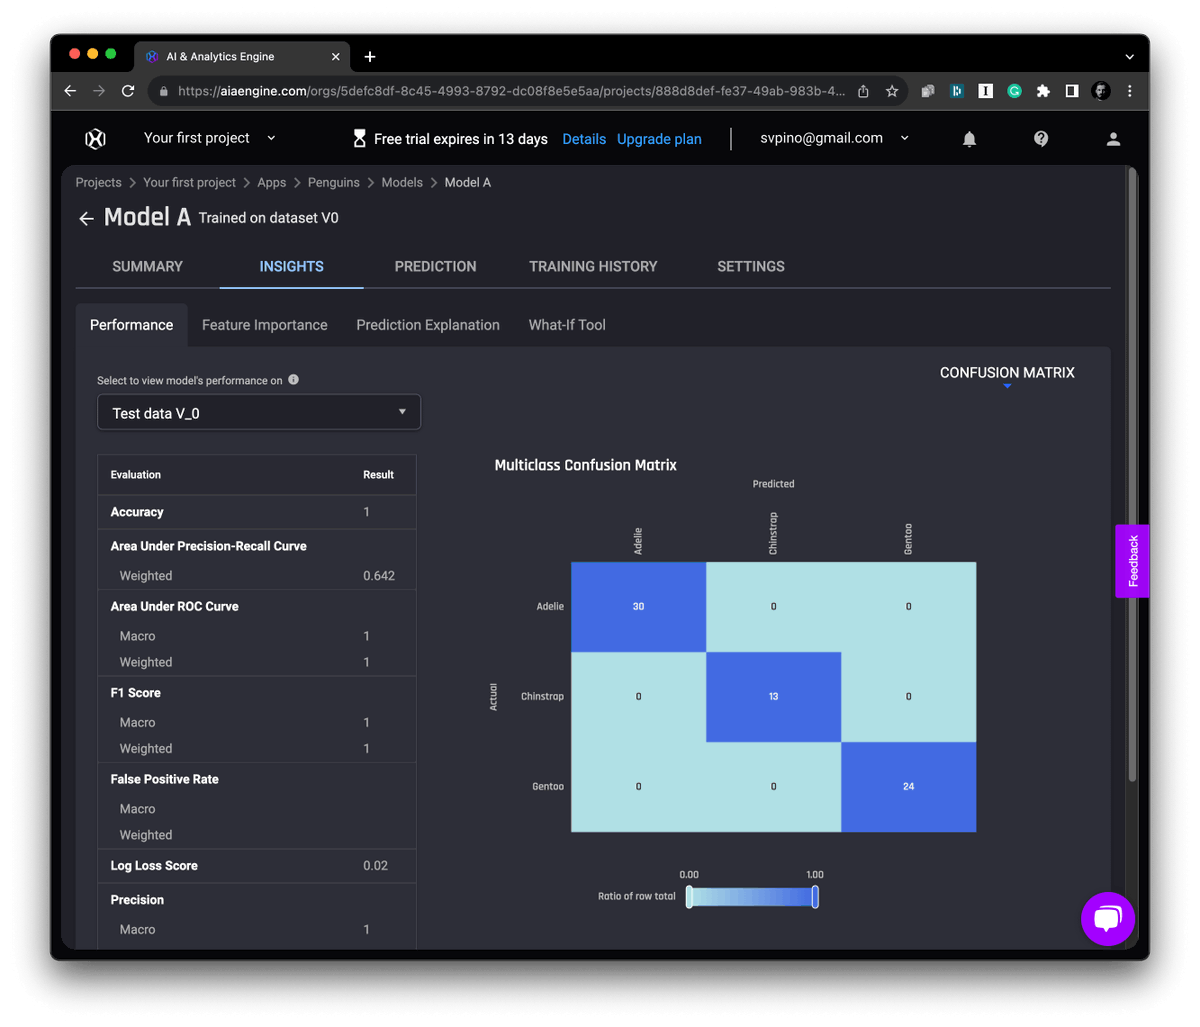The image size is (1200, 1027).
Task: Go to Your first project breadcrumb
Action: click(189, 183)
